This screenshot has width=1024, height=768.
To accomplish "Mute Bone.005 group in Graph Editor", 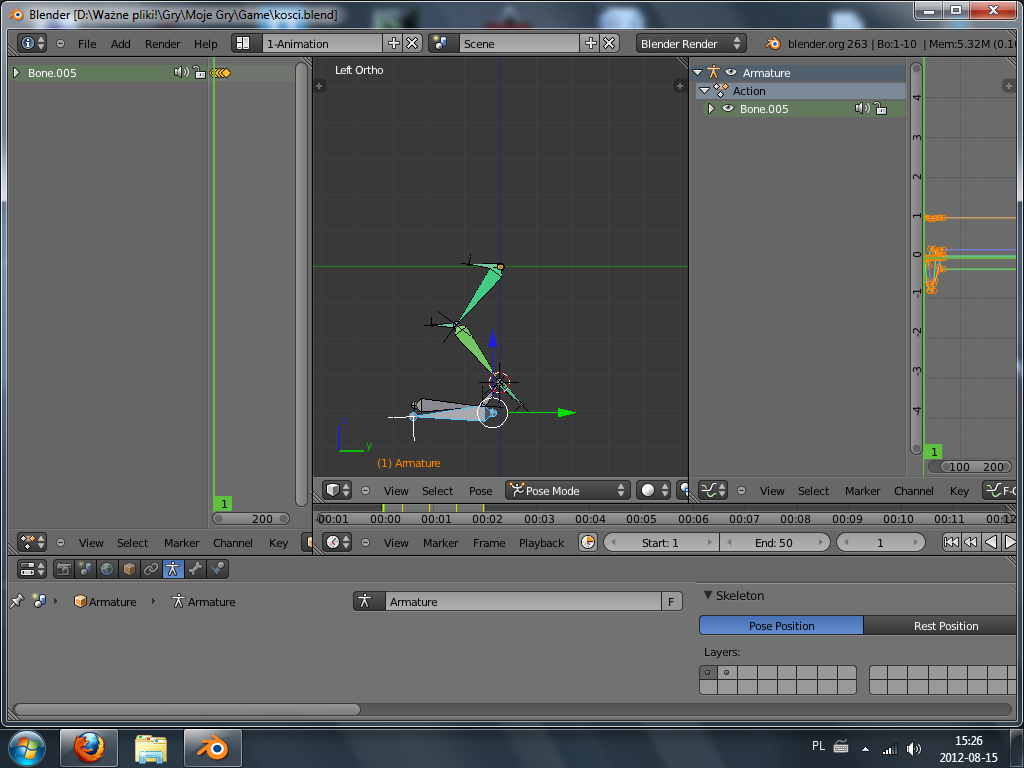I will click(x=862, y=108).
